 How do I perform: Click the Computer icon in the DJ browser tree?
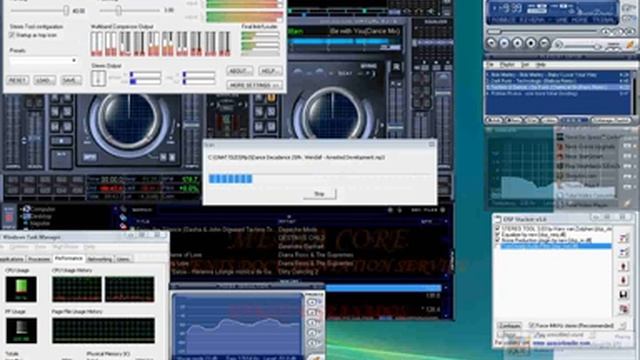27,209
